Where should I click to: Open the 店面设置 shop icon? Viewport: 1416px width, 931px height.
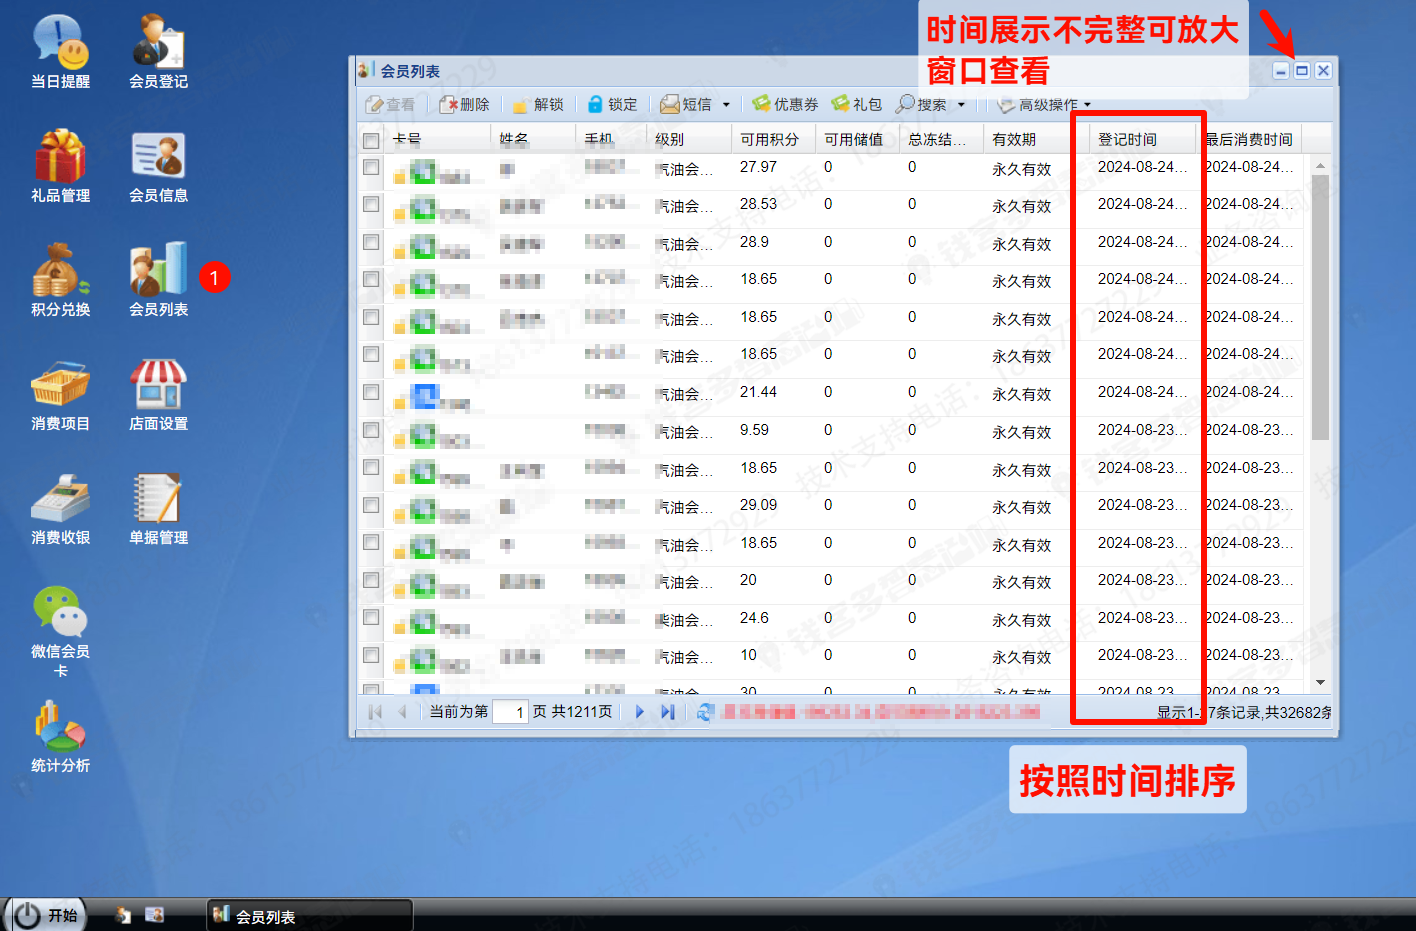click(x=158, y=394)
